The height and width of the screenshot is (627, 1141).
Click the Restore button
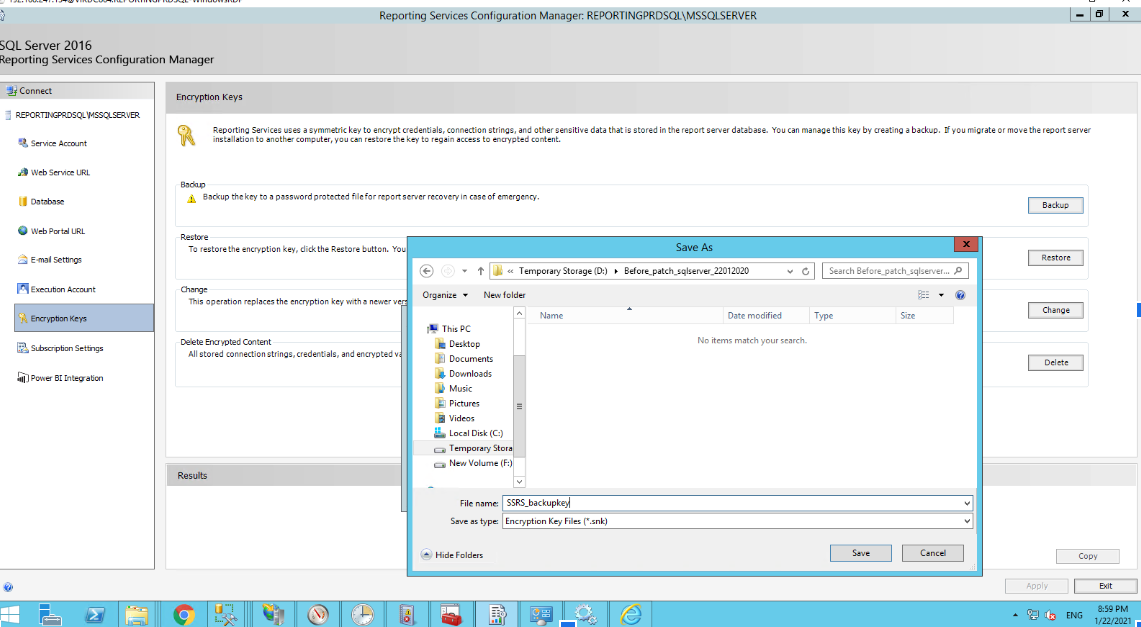(1055, 257)
